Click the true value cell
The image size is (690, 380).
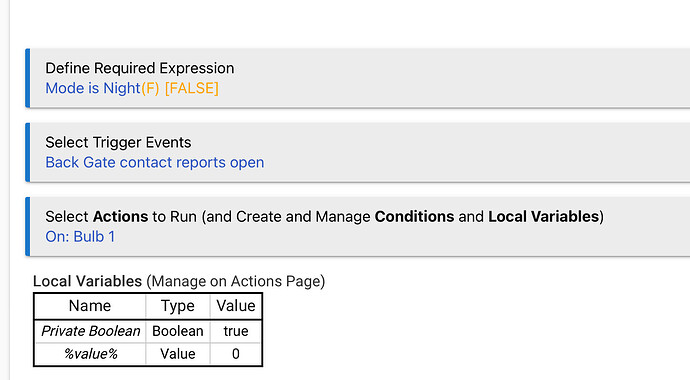tap(236, 331)
